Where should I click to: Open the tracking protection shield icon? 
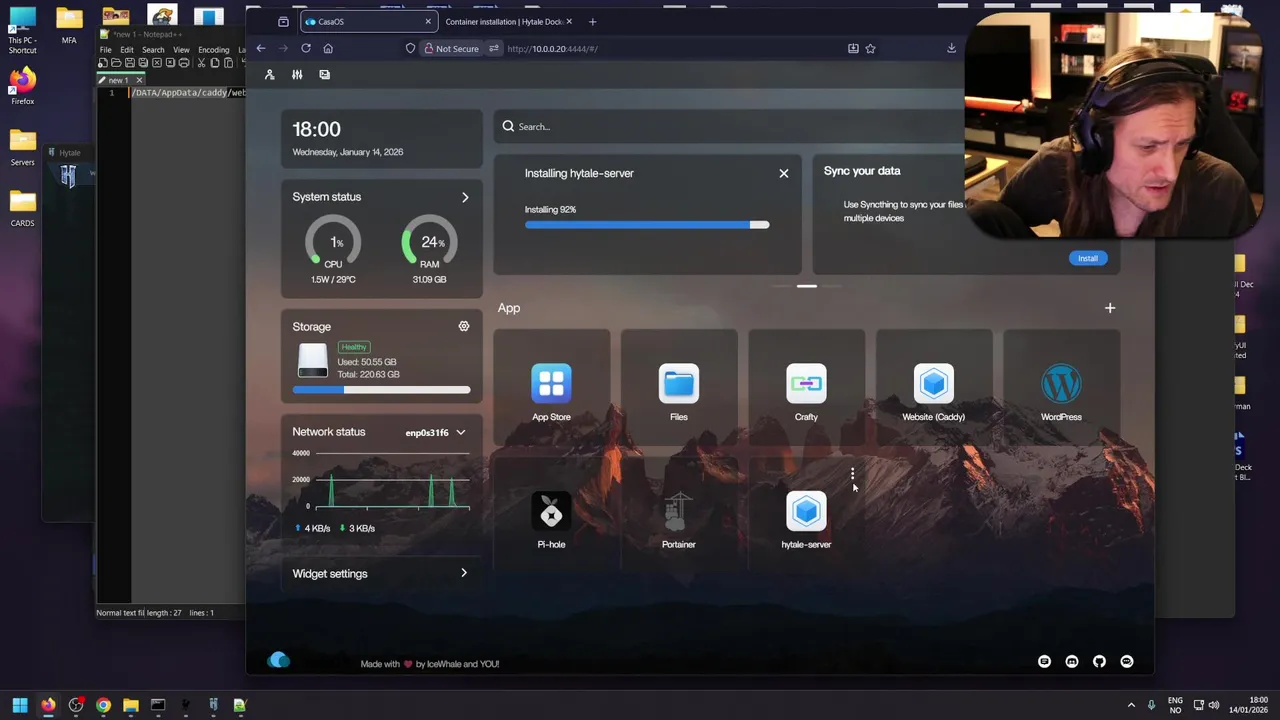pos(410,48)
